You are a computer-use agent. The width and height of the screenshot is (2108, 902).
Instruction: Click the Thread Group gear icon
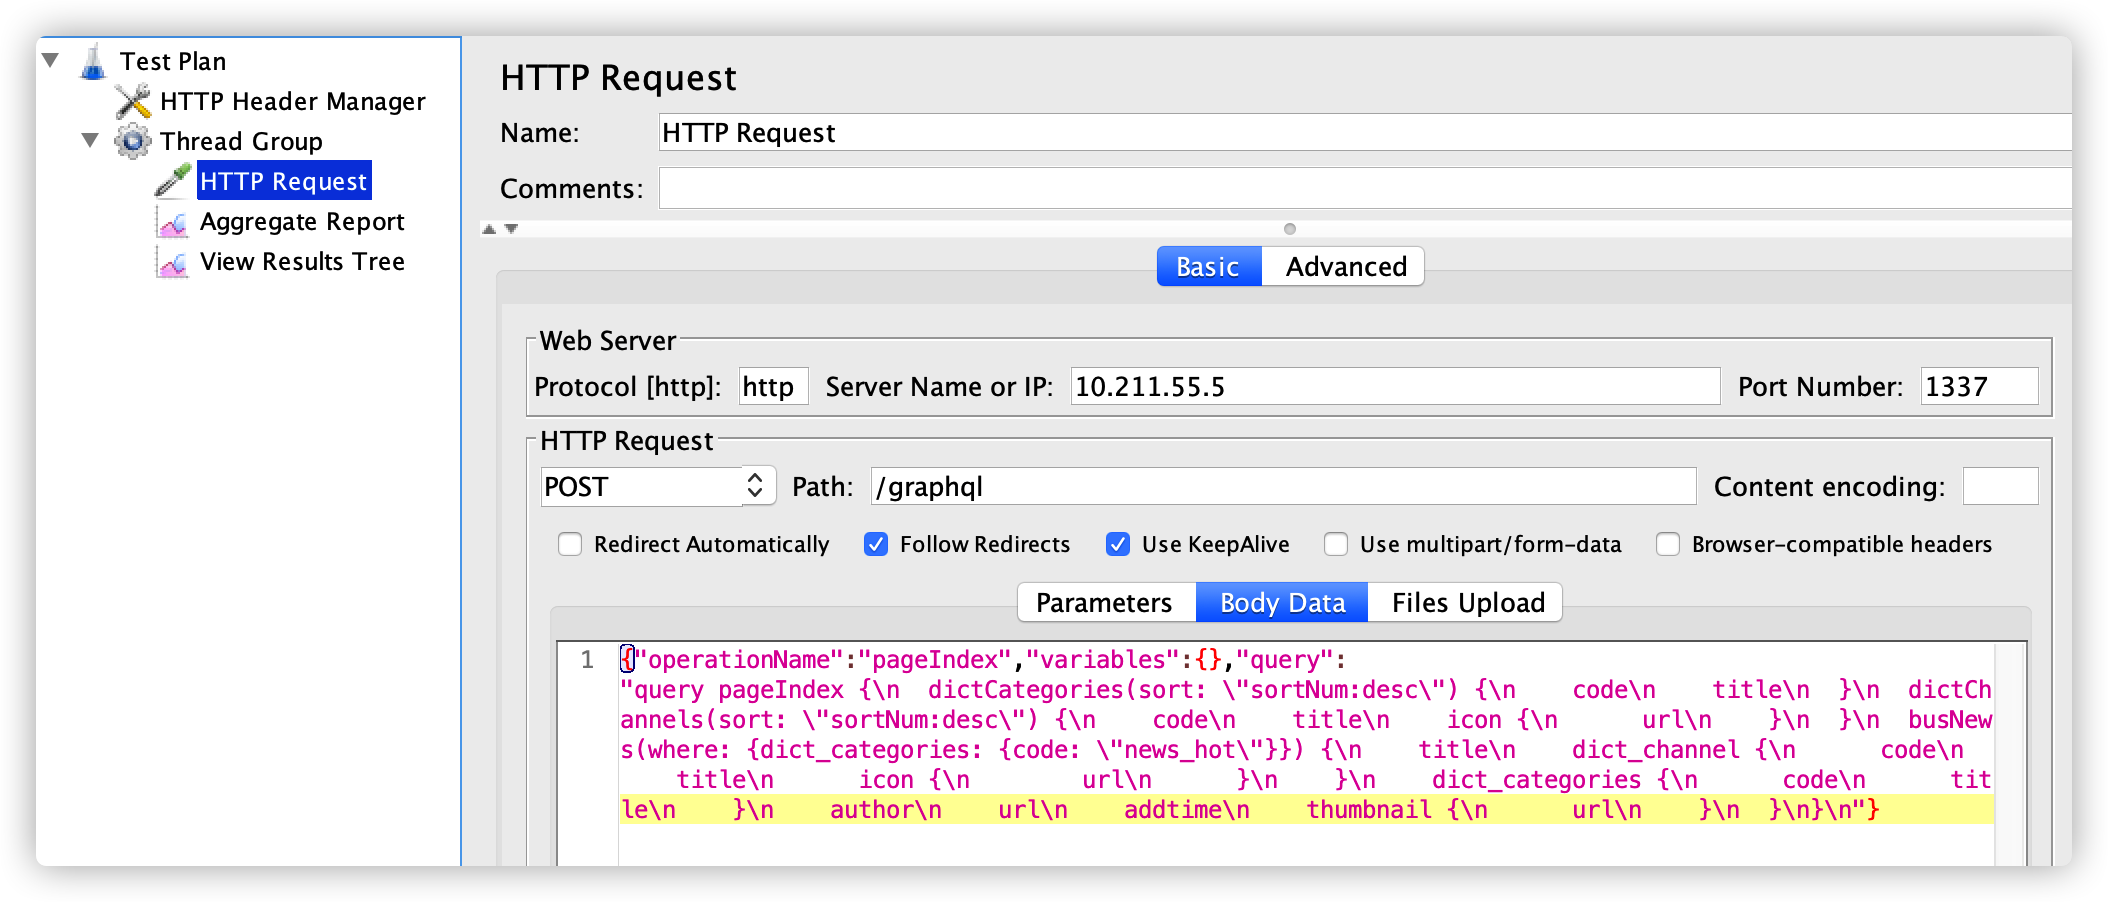(133, 141)
